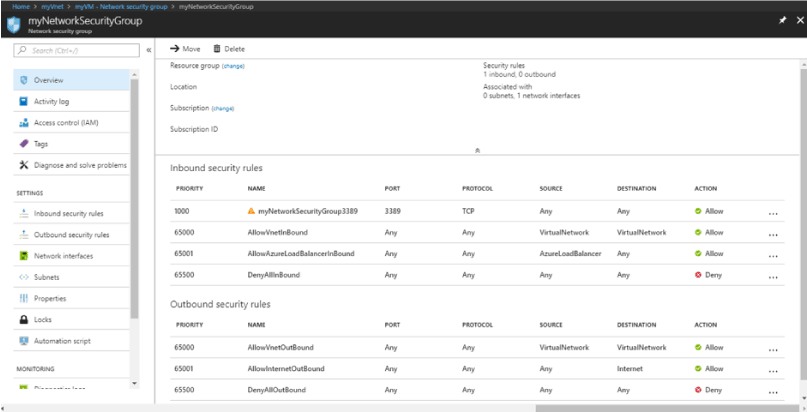
Task: Click inside the Search (Ctrl+/) field
Action: (76, 50)
